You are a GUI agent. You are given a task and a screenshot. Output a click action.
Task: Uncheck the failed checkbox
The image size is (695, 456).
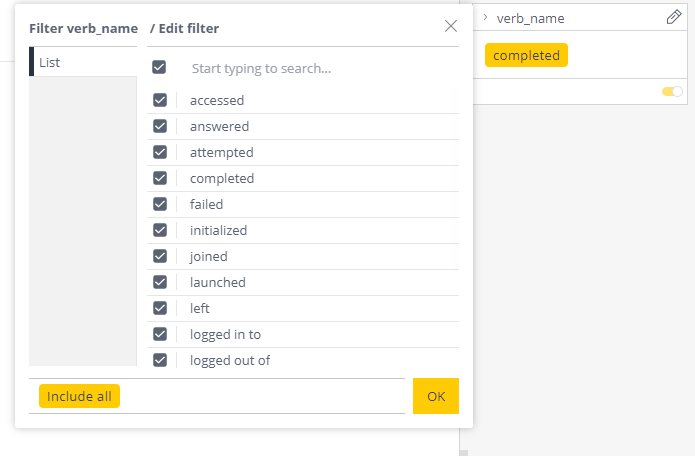pos(160,204)
